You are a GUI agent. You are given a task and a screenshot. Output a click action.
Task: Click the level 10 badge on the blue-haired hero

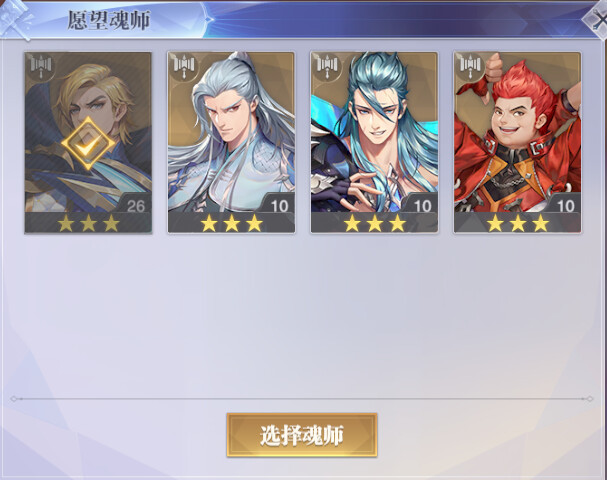422,204
